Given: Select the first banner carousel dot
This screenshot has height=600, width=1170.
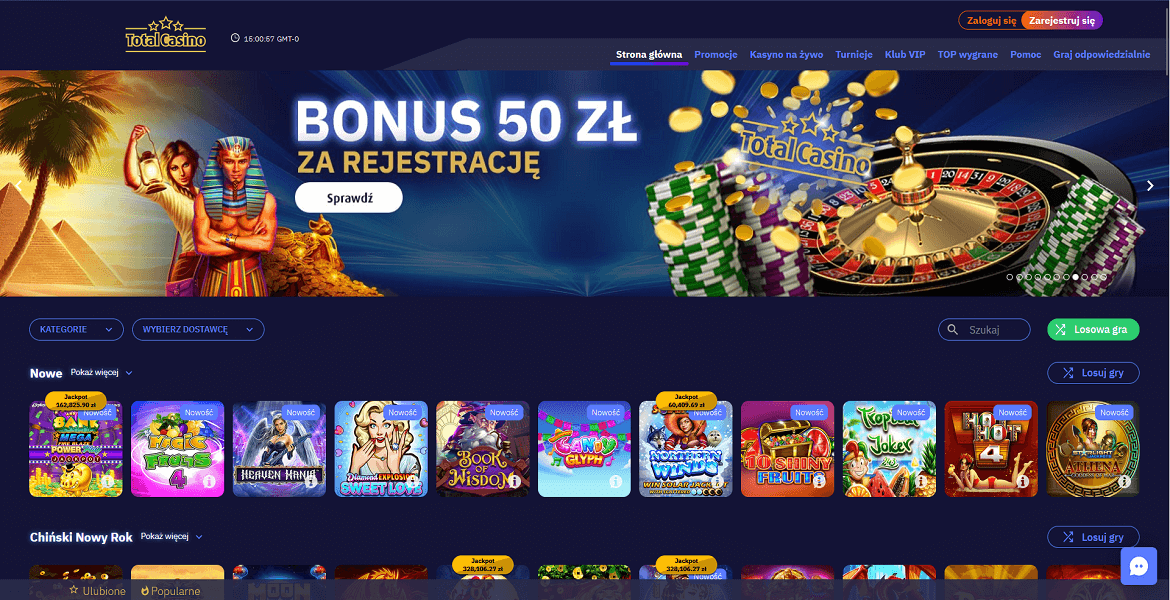Looking at the screenshot, I should 1010,277.
